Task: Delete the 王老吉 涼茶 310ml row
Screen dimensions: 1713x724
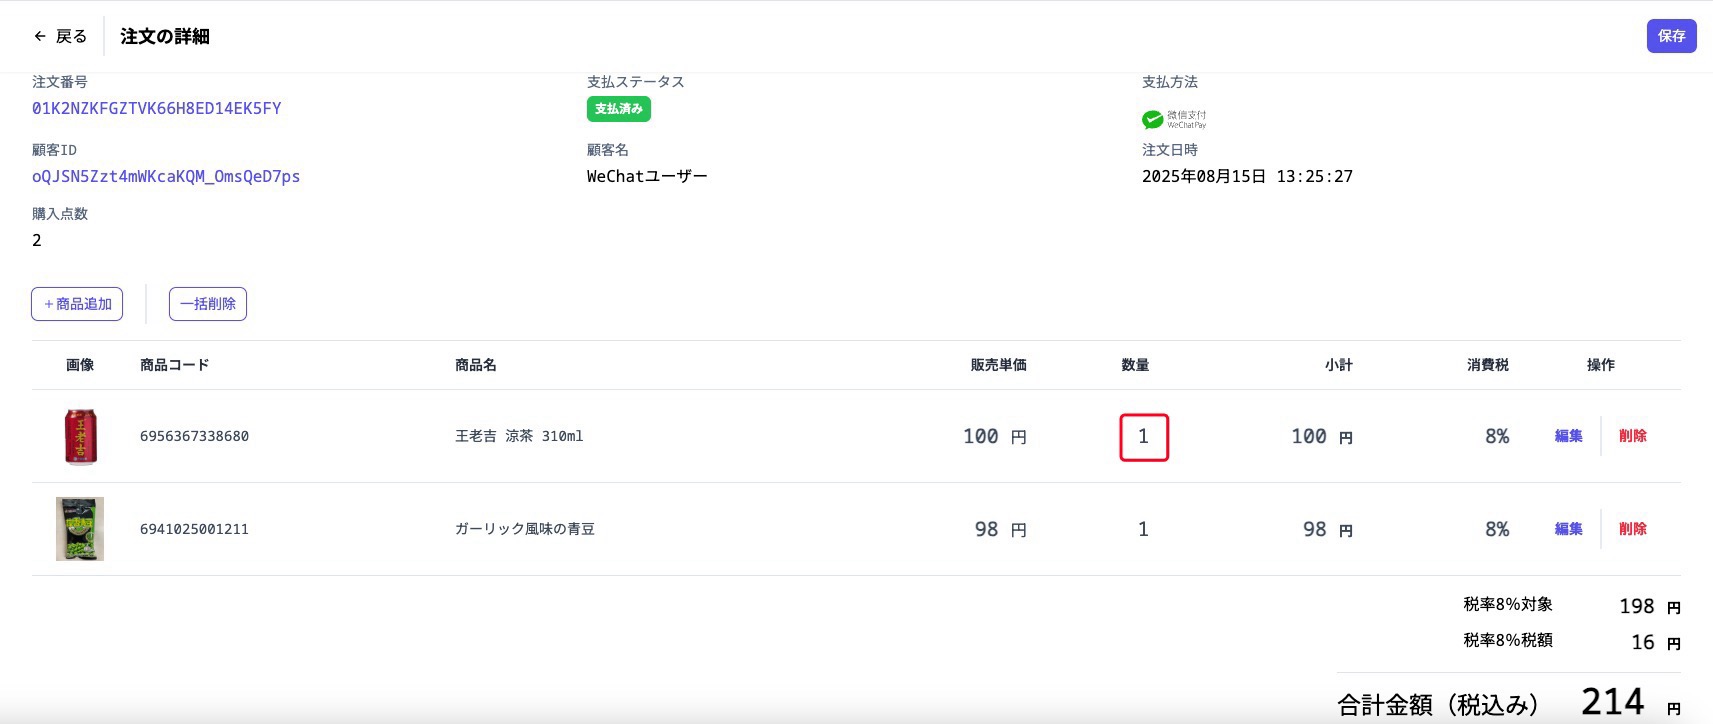Action: click(1632, 436)
